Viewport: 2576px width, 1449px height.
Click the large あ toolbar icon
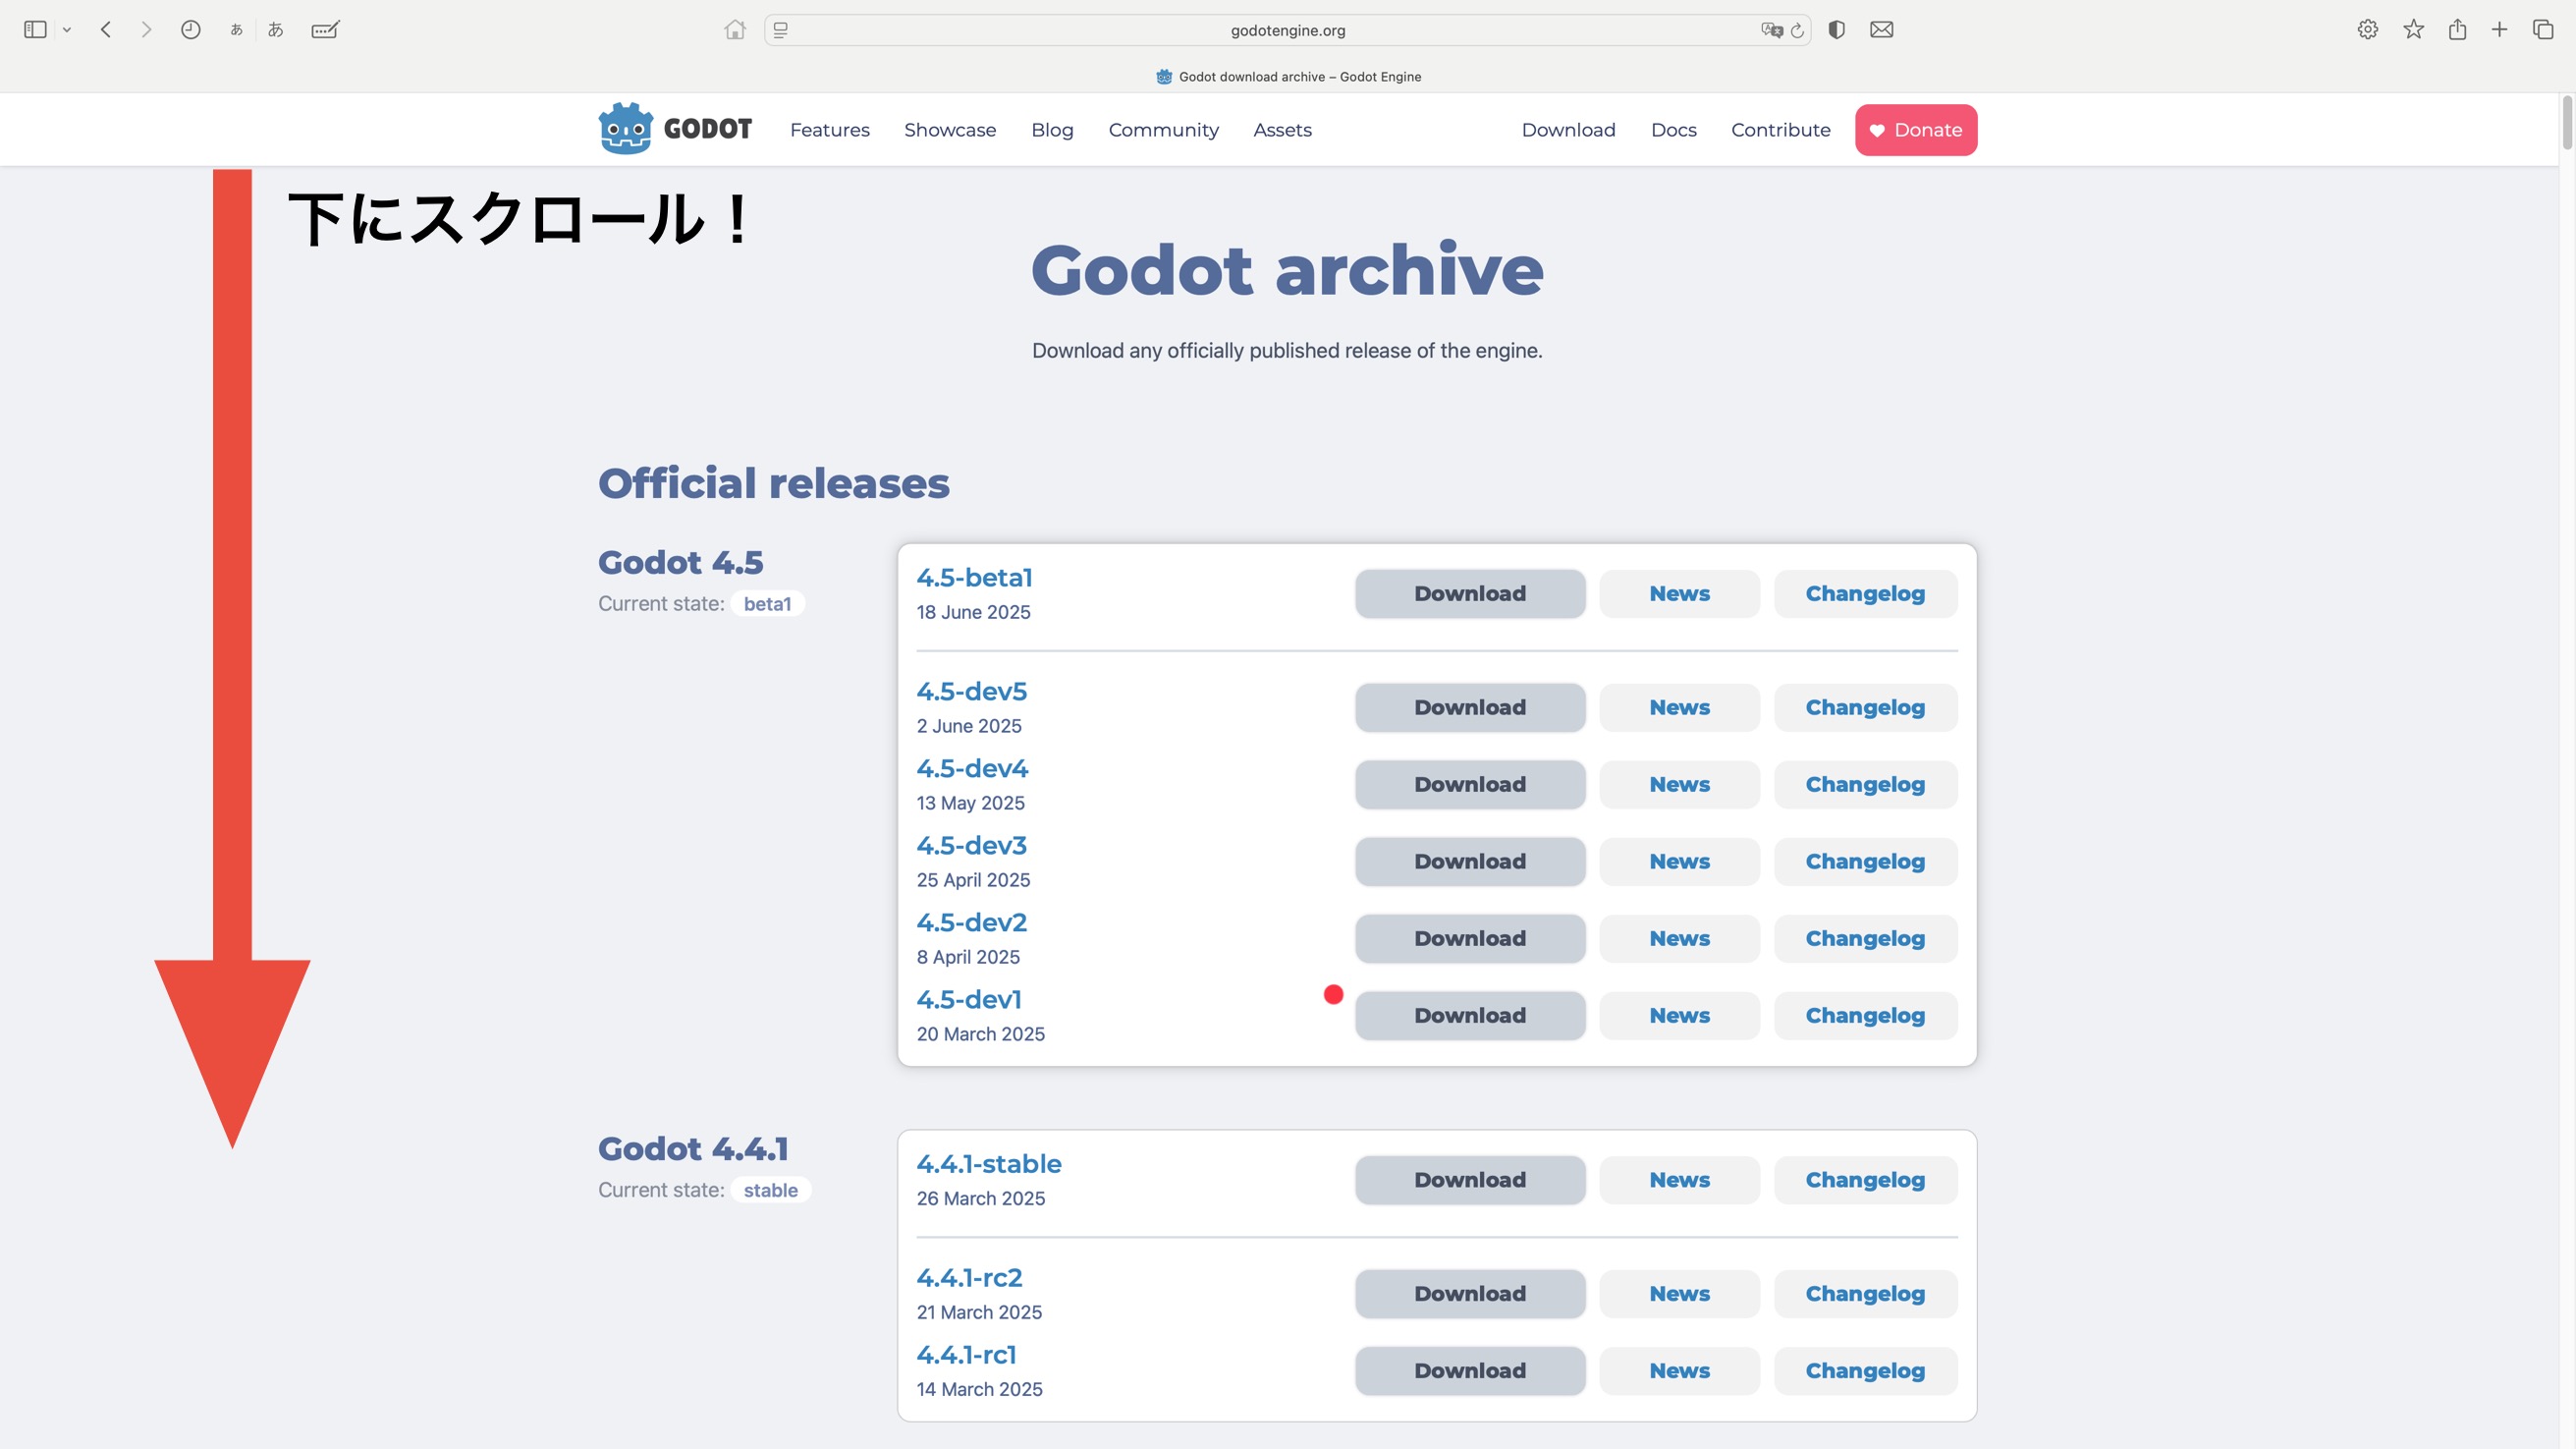click(x=276, y=30)
